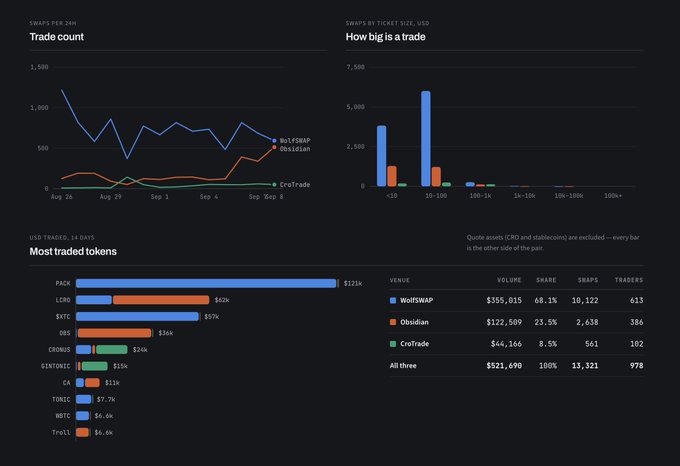The height and width of the screenshot is (466, 680).
Task: Click the 23.5% share value
Action: (546, 322)
